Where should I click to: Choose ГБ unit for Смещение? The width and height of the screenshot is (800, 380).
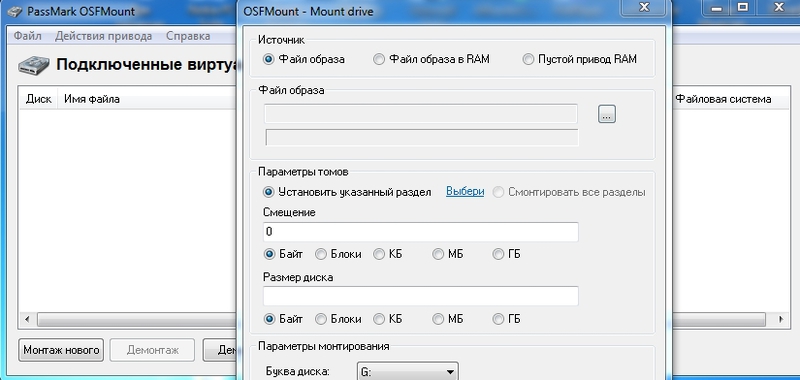498,254
